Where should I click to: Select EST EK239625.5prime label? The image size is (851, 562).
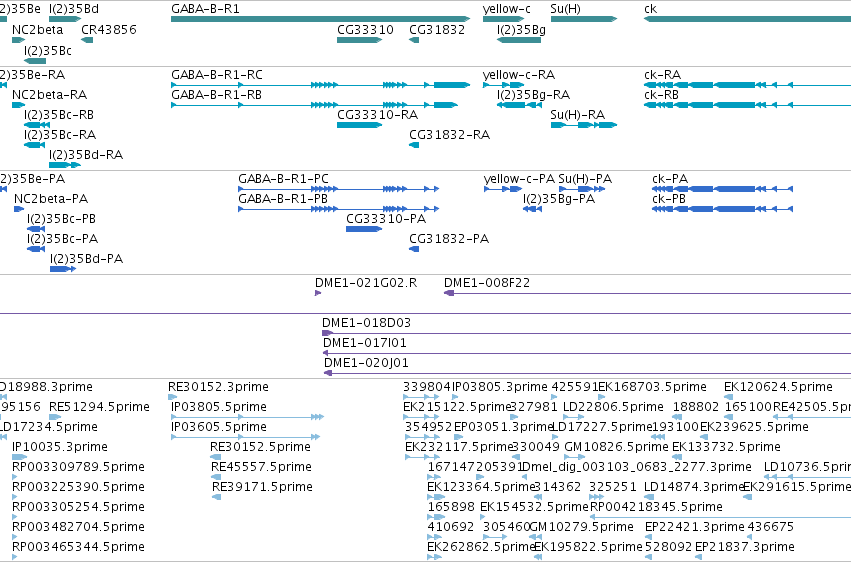coord(754,427)
